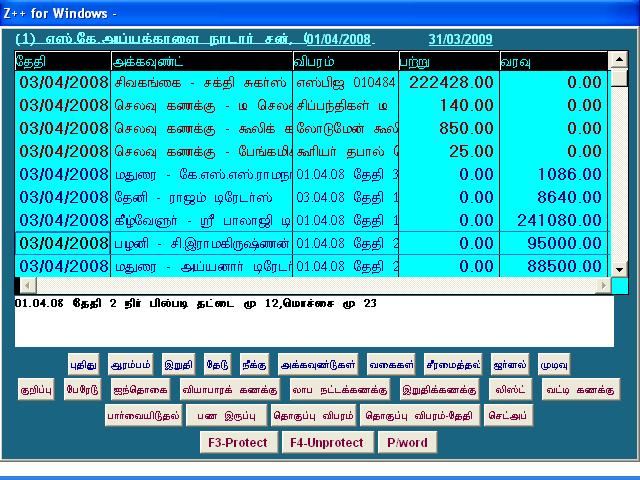The height and width of the screenshot is (480, 640).
Task: Open செட்அப் (Setup)
Action: [x=508, y=416]
